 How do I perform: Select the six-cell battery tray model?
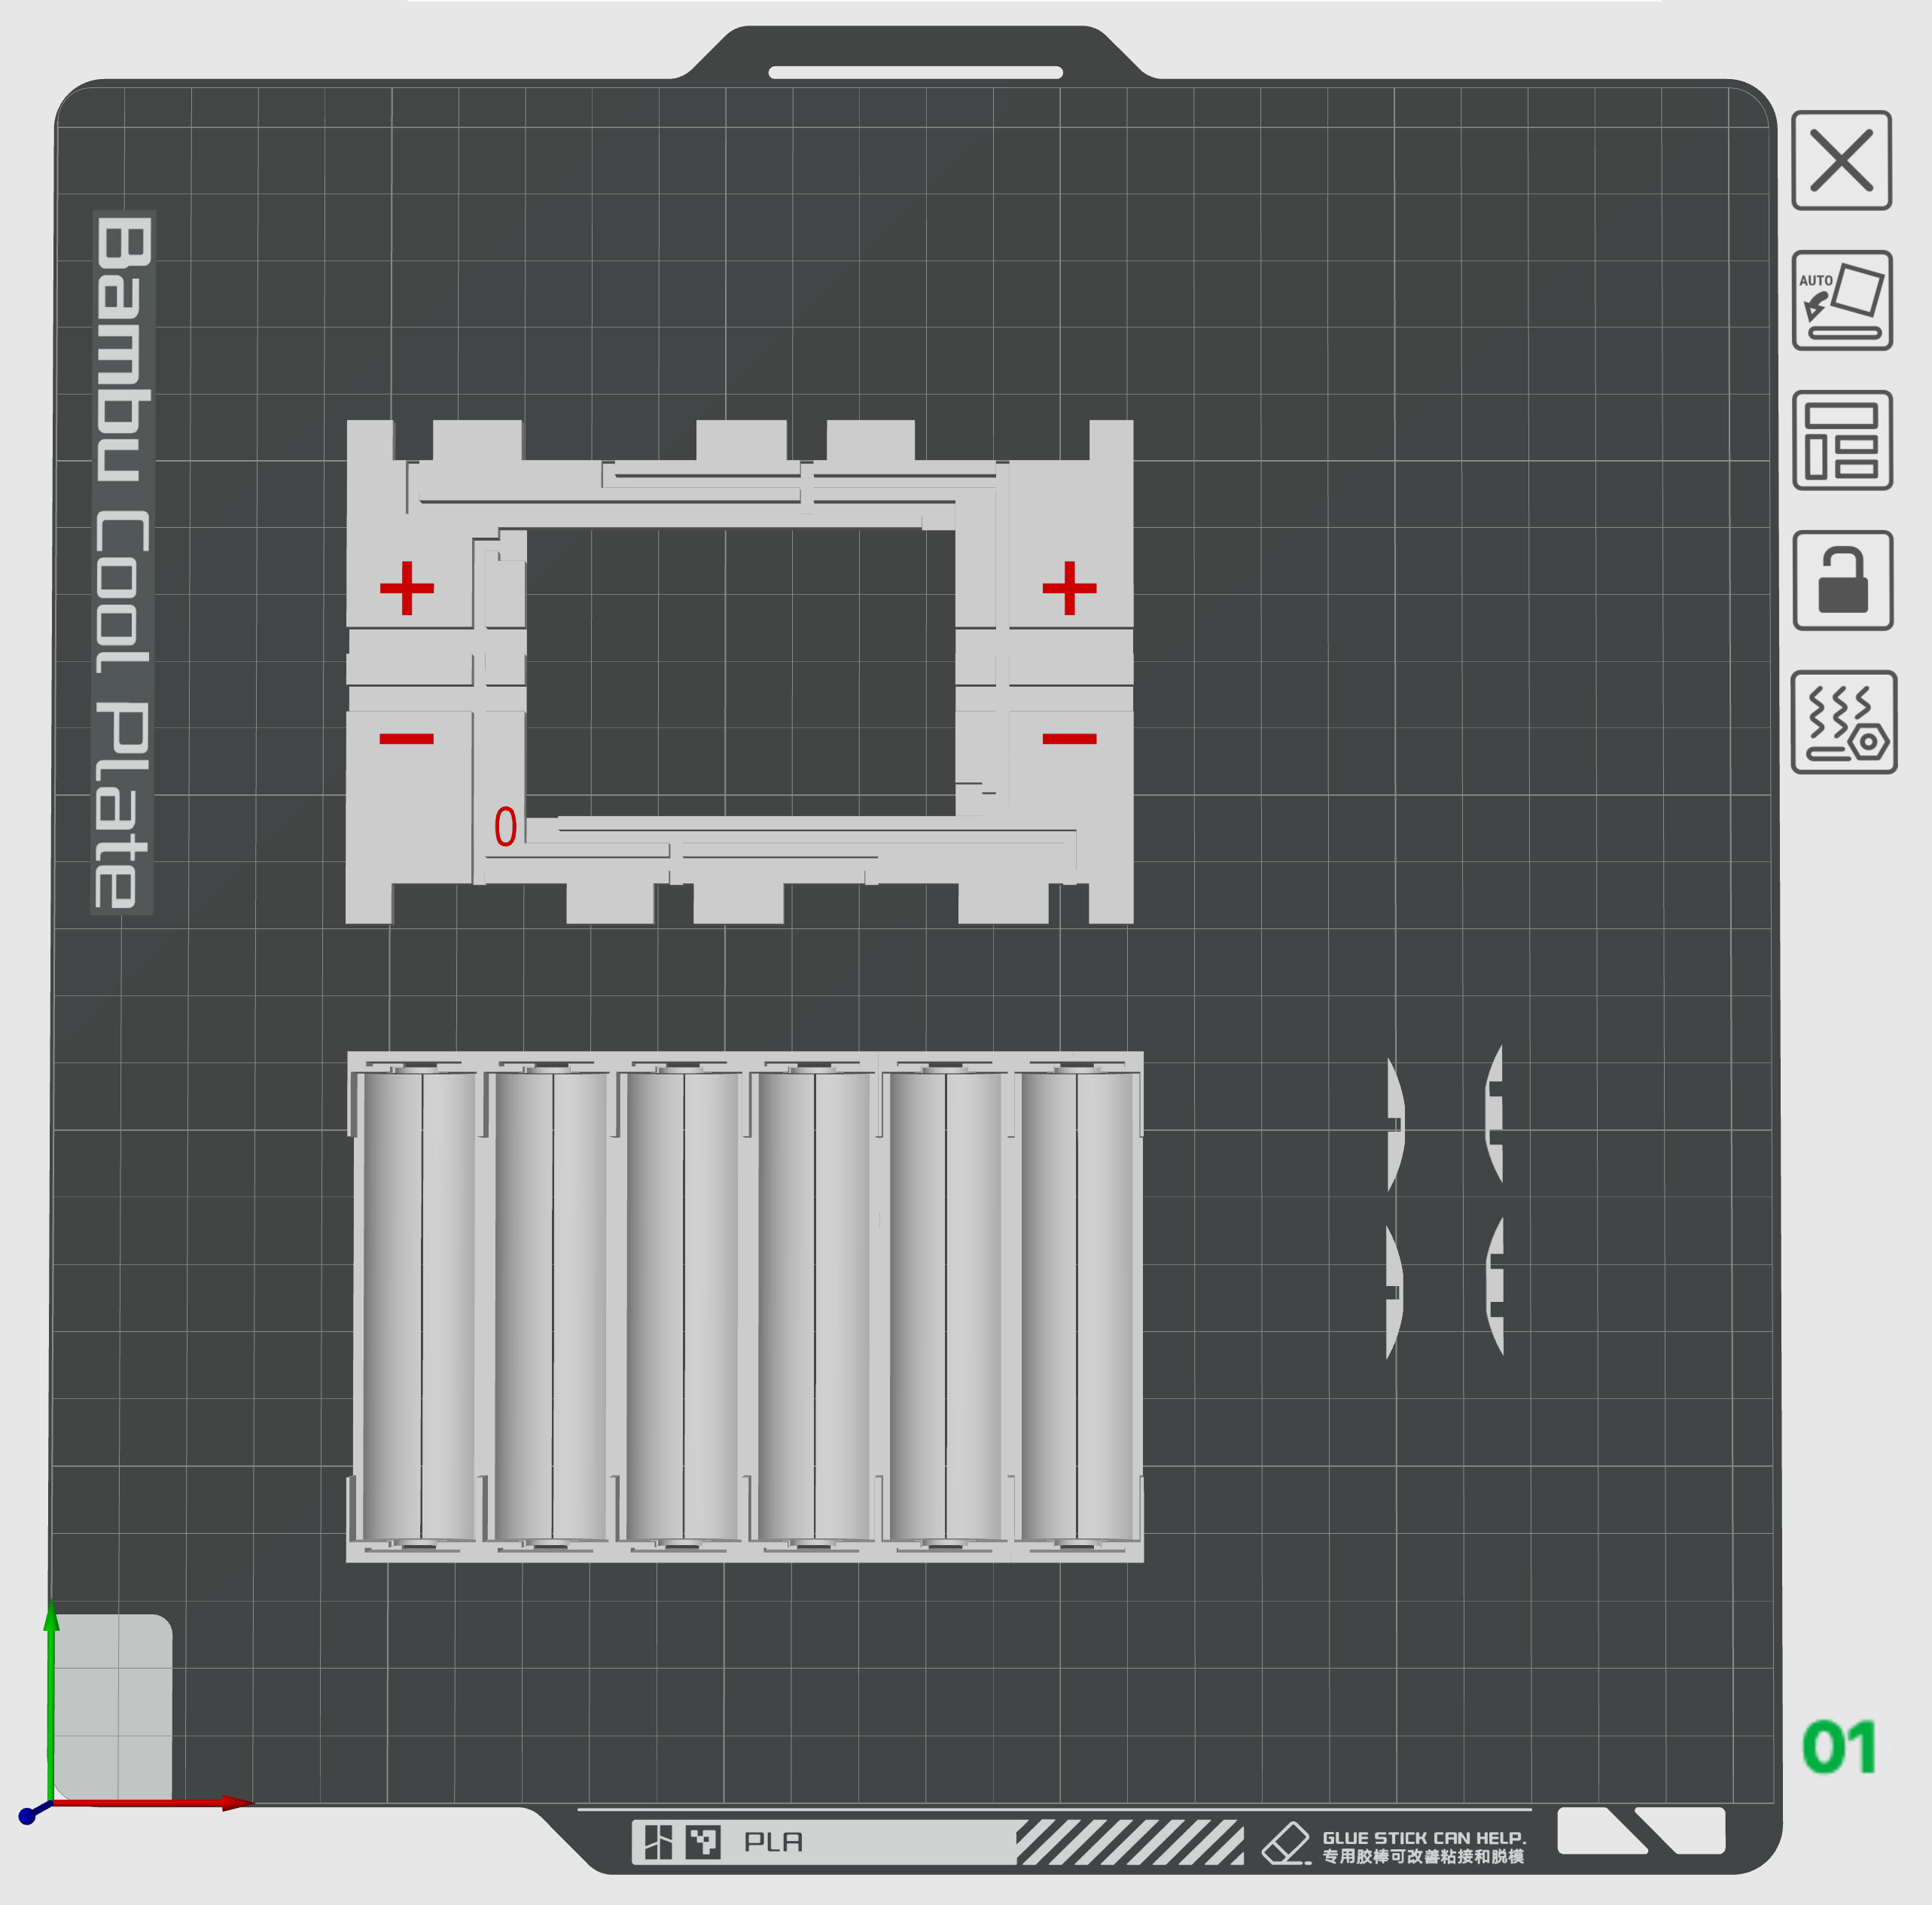(745, 1306)
